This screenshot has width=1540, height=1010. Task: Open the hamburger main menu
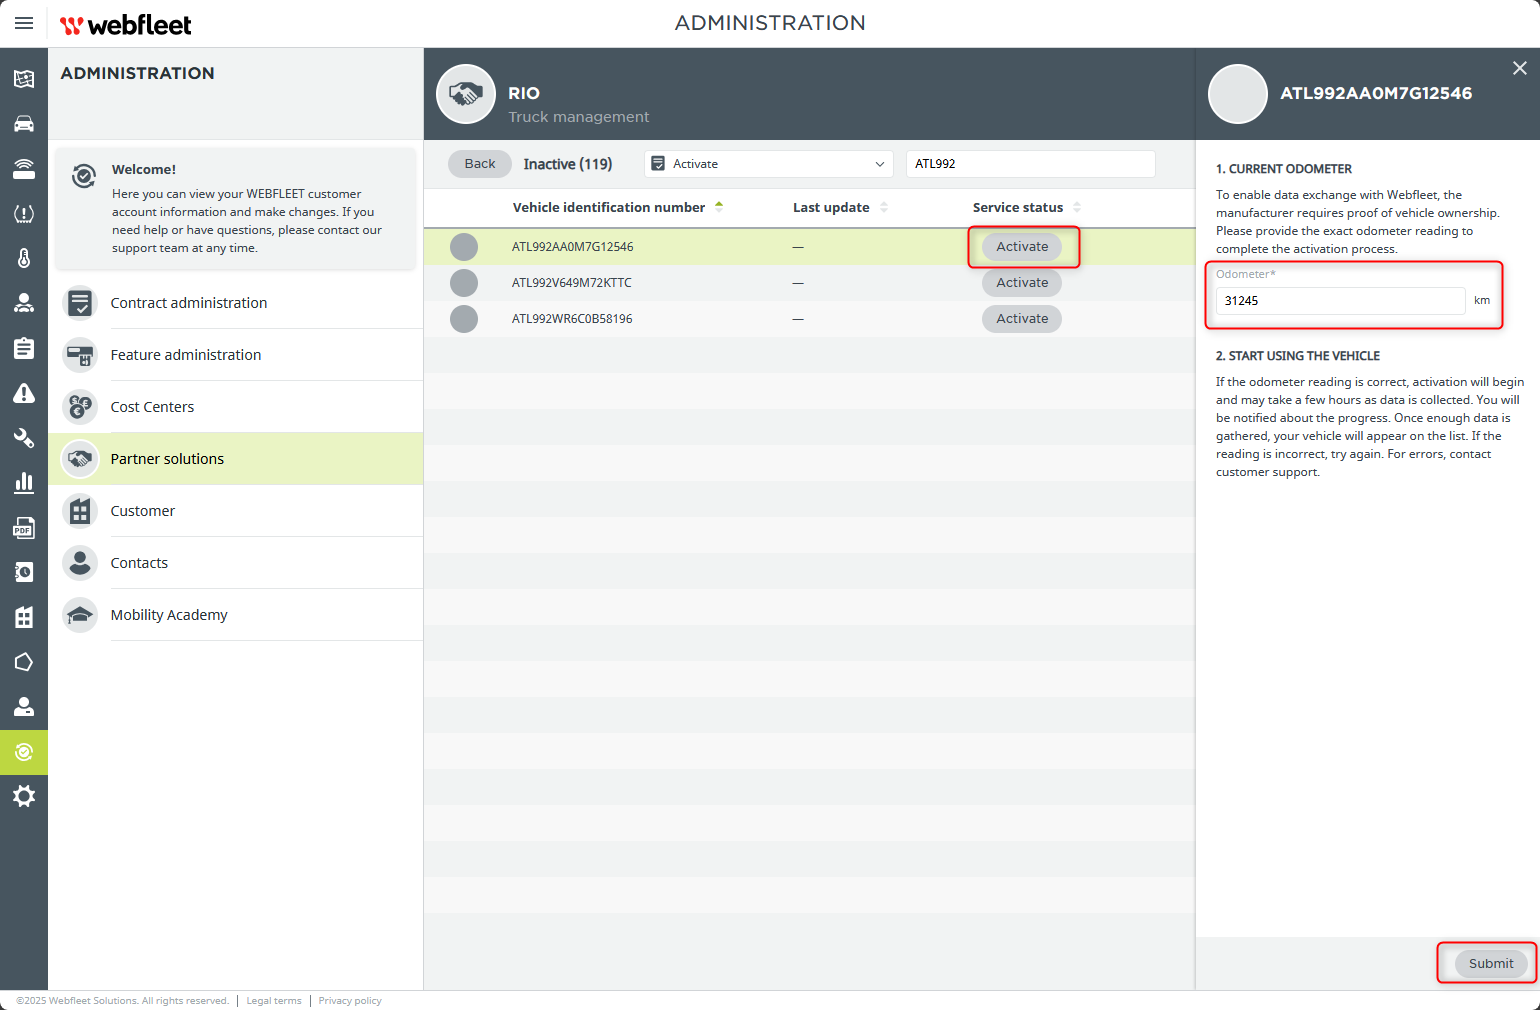(x=24, y=23)
